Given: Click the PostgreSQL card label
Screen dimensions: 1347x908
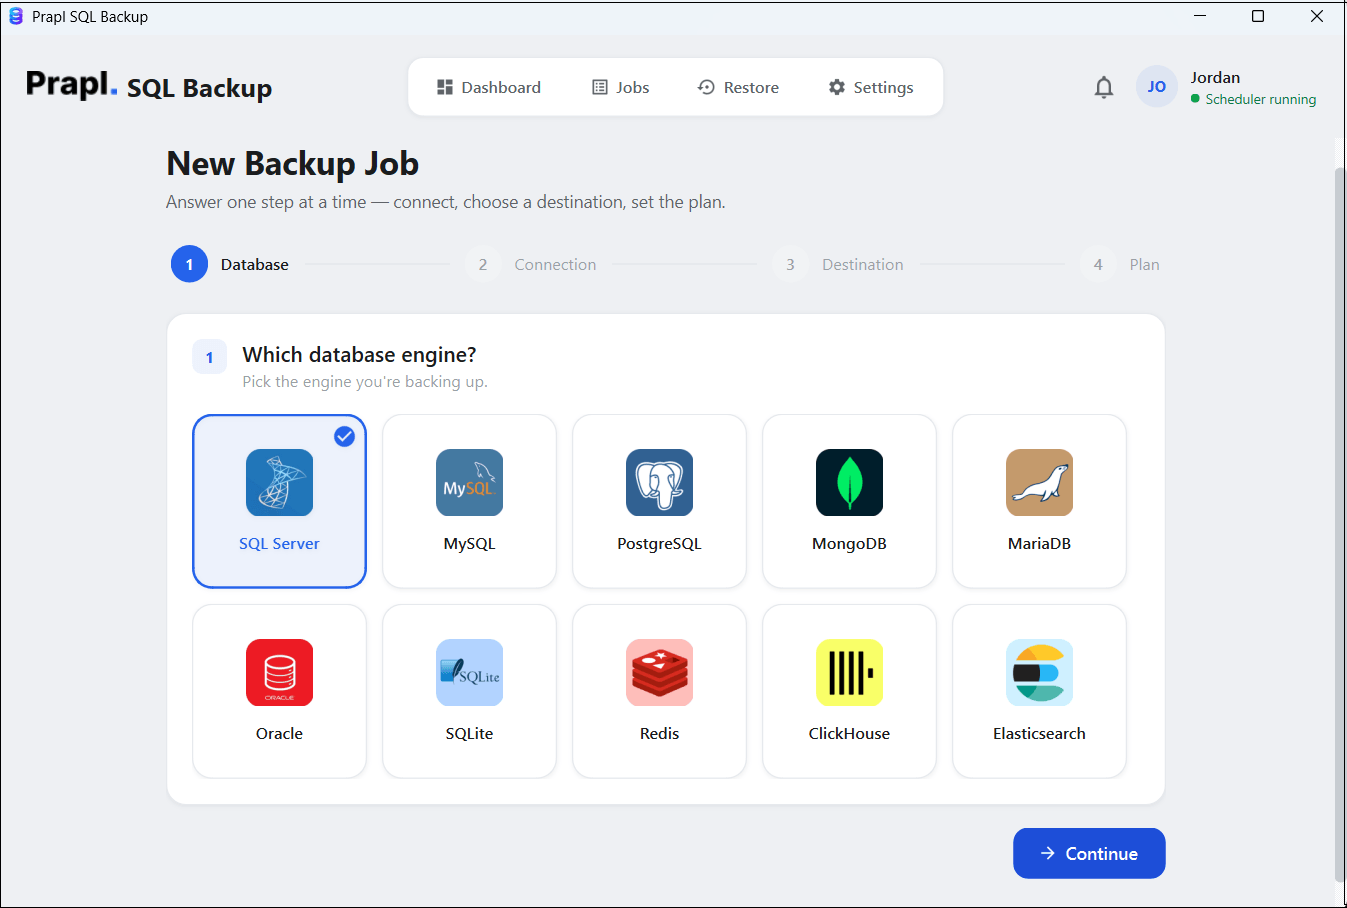Looking at the screenshot, I should pos(659,544).
